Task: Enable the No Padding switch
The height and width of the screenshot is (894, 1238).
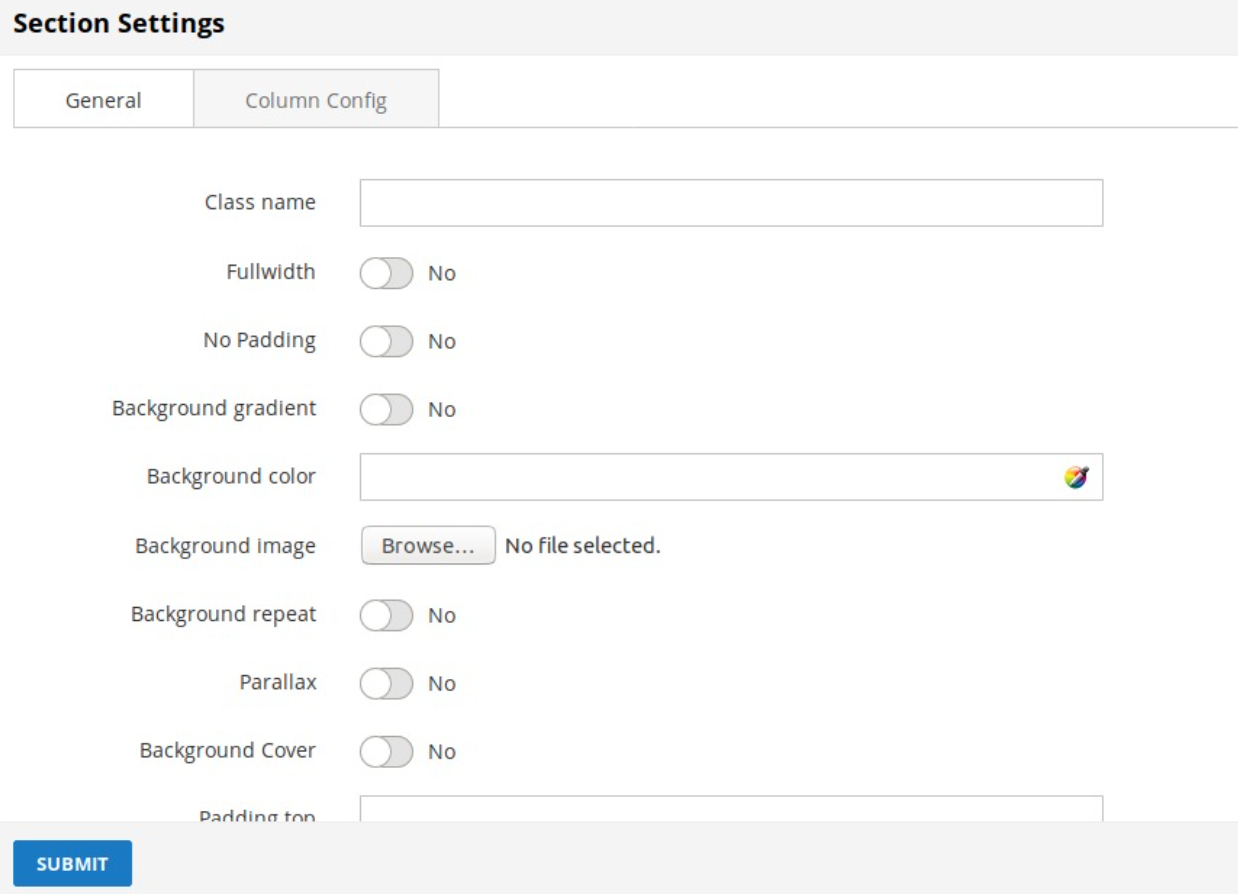Action: coord(386,341)
